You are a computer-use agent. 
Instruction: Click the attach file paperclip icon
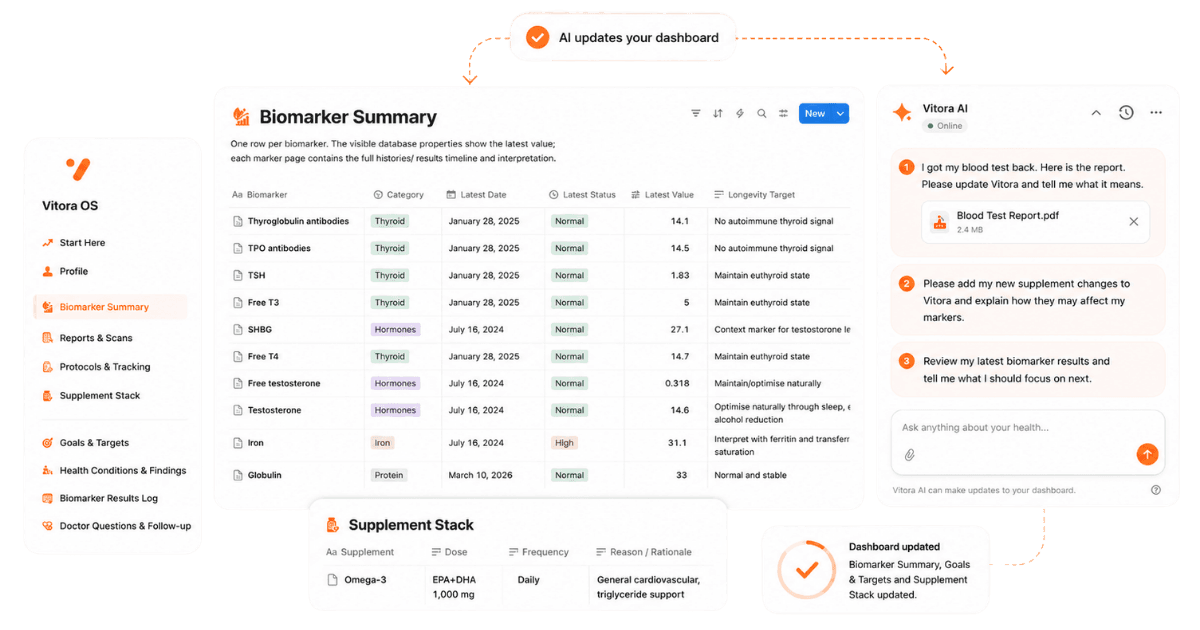pyautogui.click(x=910, y=455)
